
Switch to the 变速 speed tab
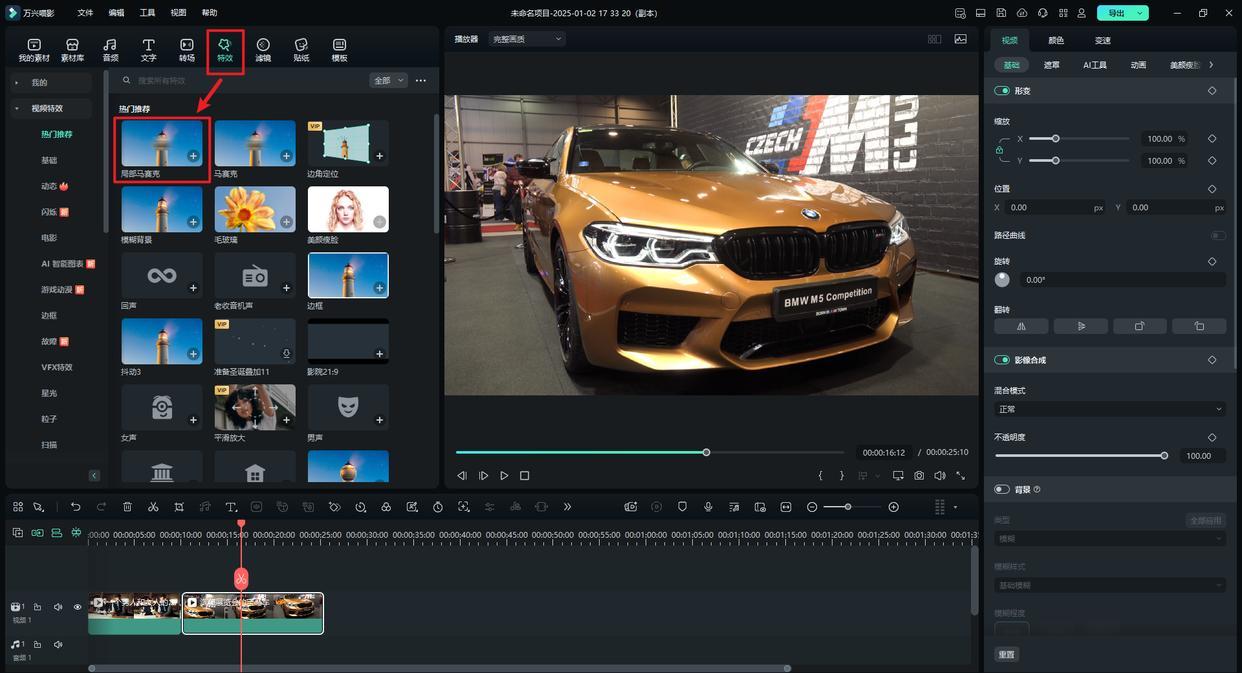[x=1102, y=40]
